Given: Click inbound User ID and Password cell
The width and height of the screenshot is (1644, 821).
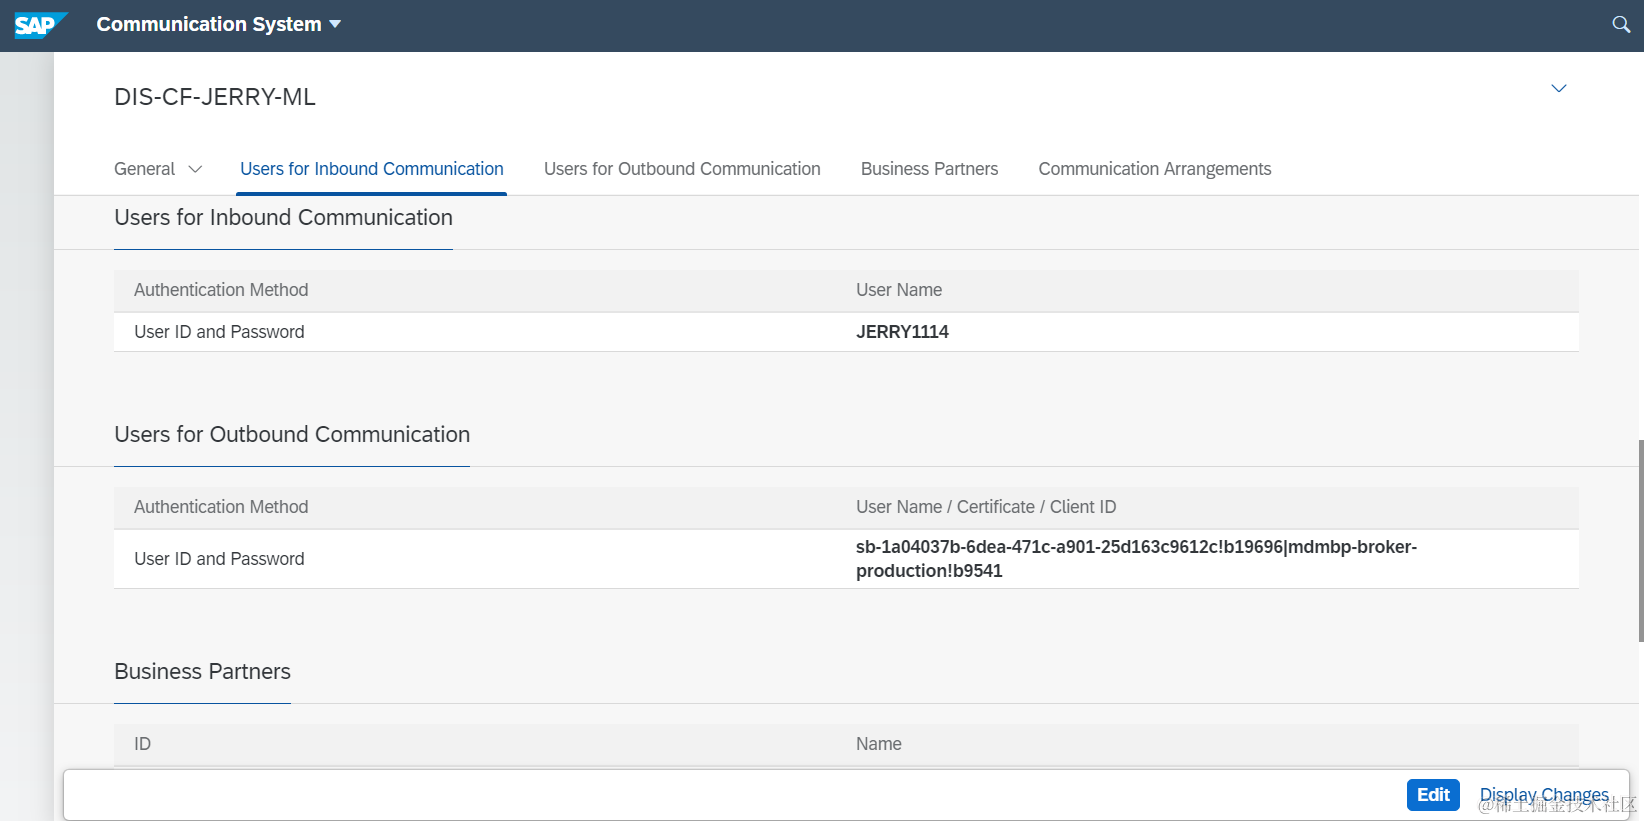Looking at the screenshot, I should (x=219, y=332).
